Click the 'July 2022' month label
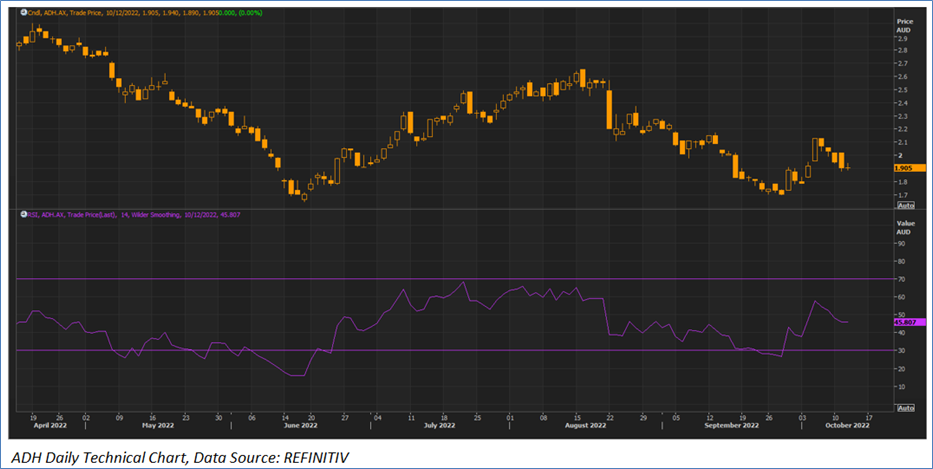 click(x=439, y=426)
